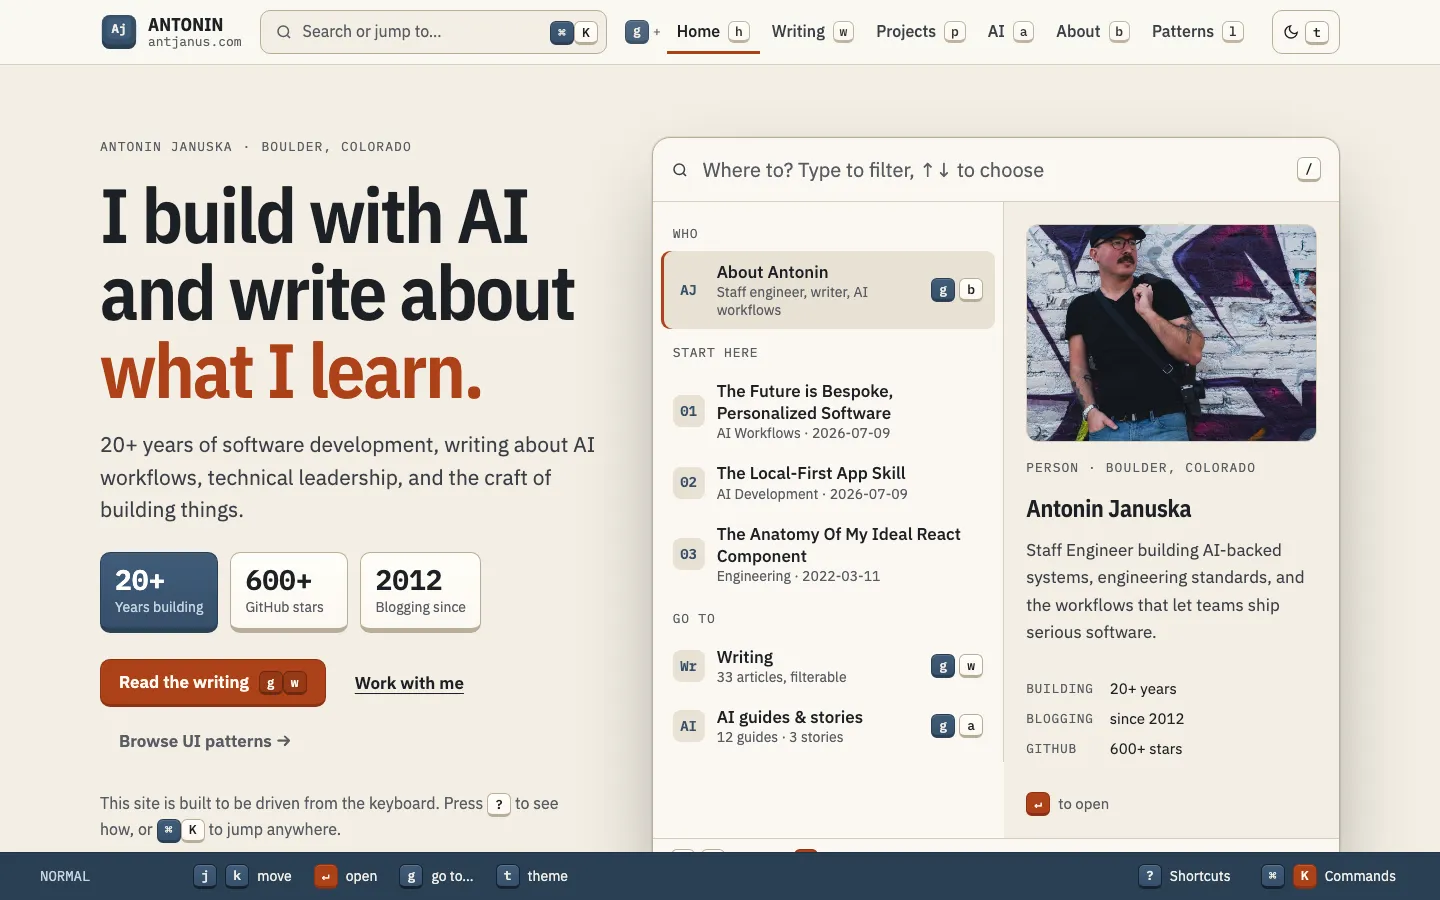
Task: Go to the Writing nav item
Action: pyautogui.click(x=812, y=32)
